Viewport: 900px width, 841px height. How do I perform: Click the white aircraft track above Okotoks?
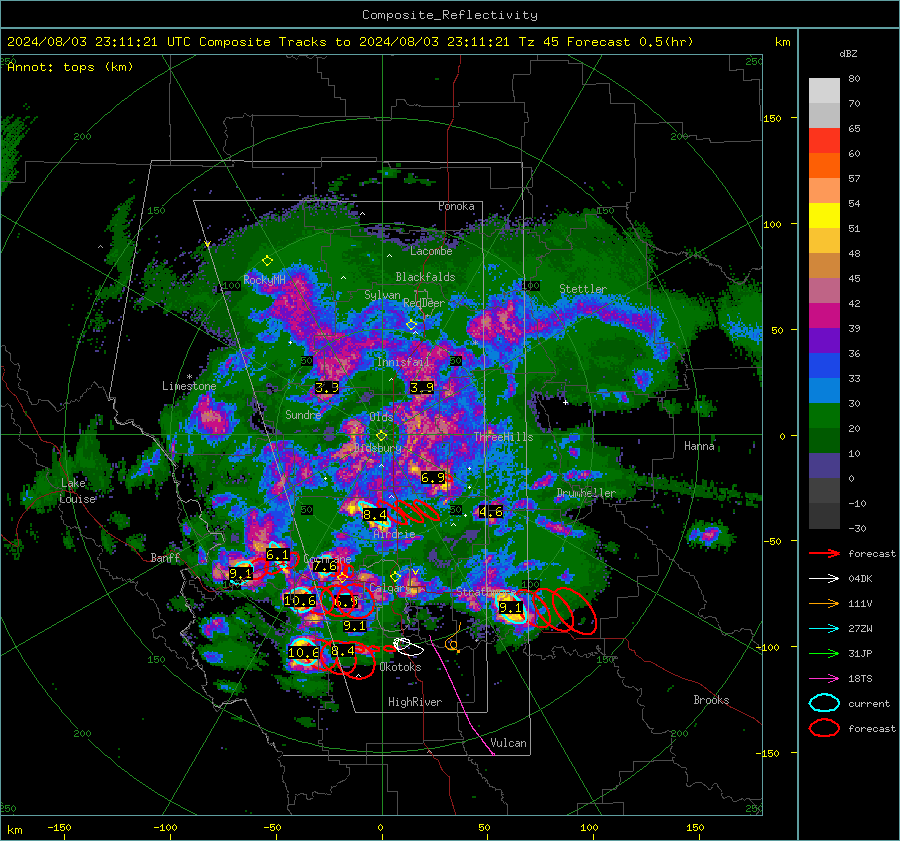click(x=408, y=646)
